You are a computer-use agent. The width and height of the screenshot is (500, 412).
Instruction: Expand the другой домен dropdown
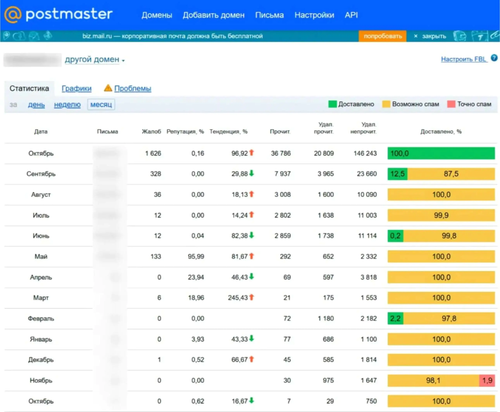pyautogui.click(x=95, y=60)
